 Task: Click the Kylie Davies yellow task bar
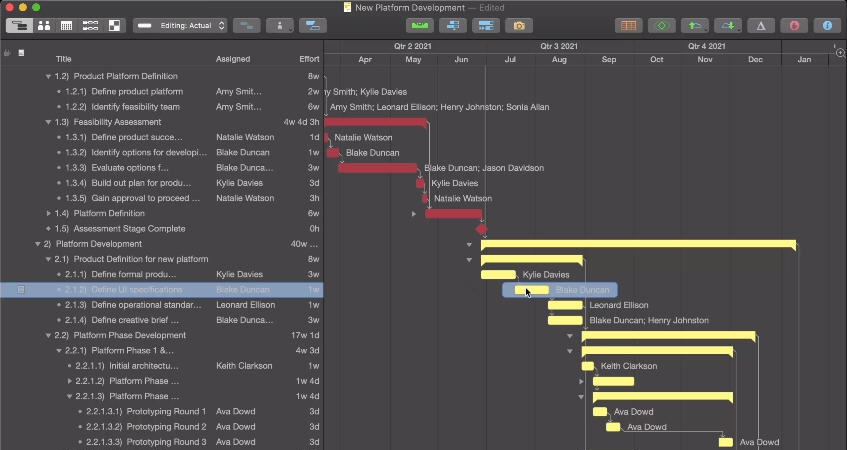click(498, 274)
